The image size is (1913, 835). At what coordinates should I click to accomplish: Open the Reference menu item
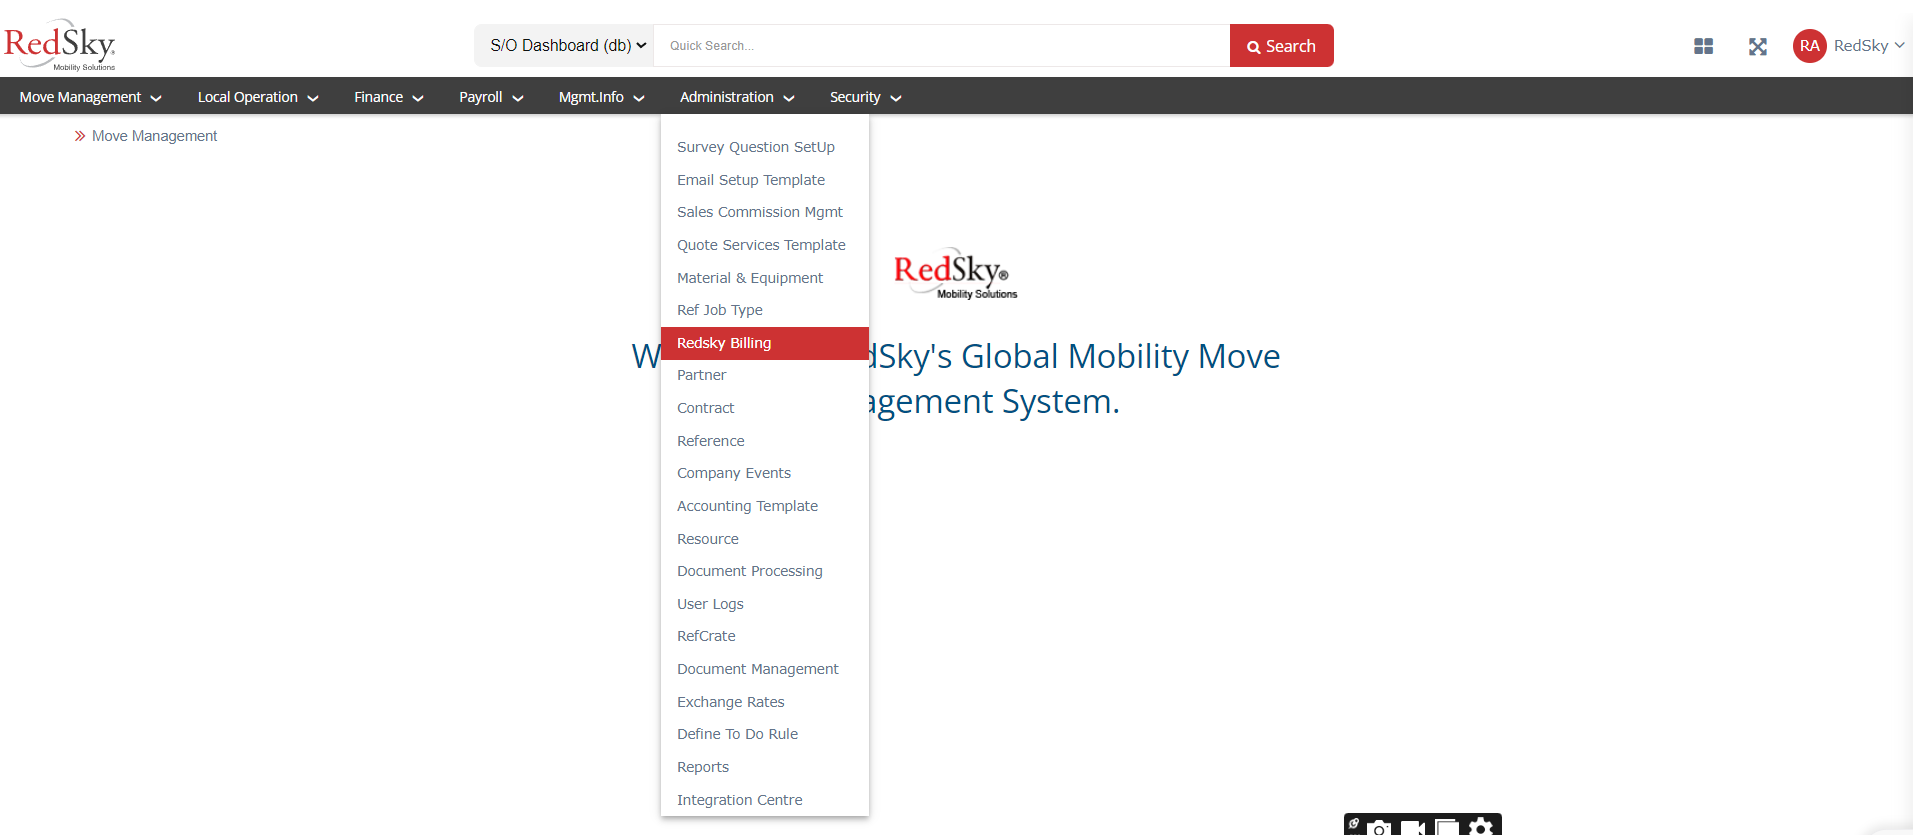[x=764, y=441]
